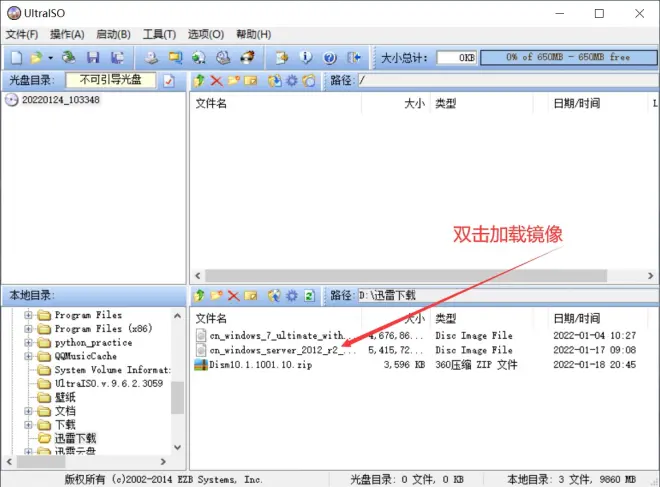
Task: Click the disc pane gear settings icon
Action: (292, 80)
